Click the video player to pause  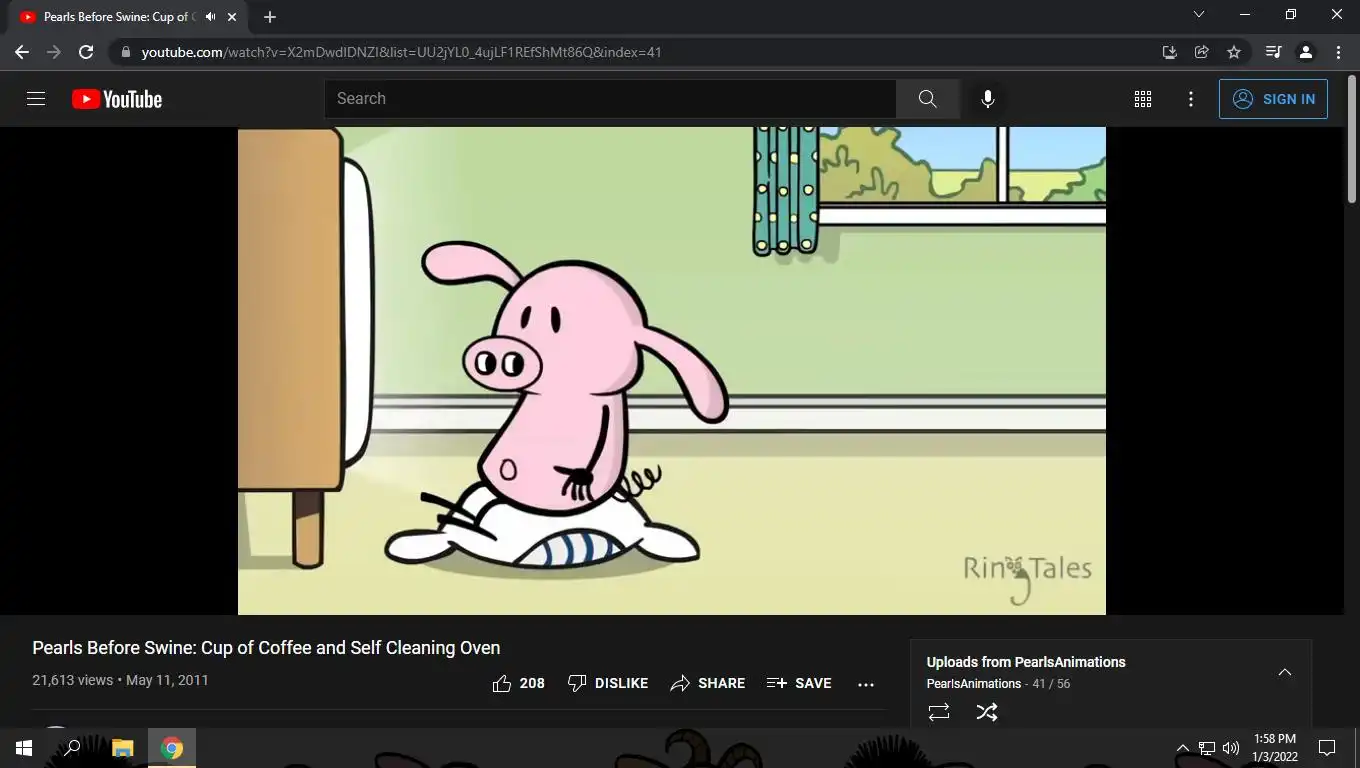pyautogui.click(x=672, y=370)
